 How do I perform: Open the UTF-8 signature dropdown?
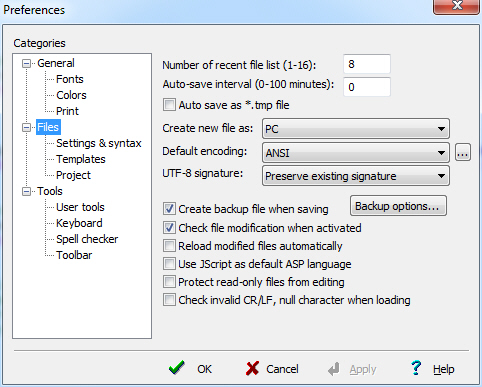point(356,176)
